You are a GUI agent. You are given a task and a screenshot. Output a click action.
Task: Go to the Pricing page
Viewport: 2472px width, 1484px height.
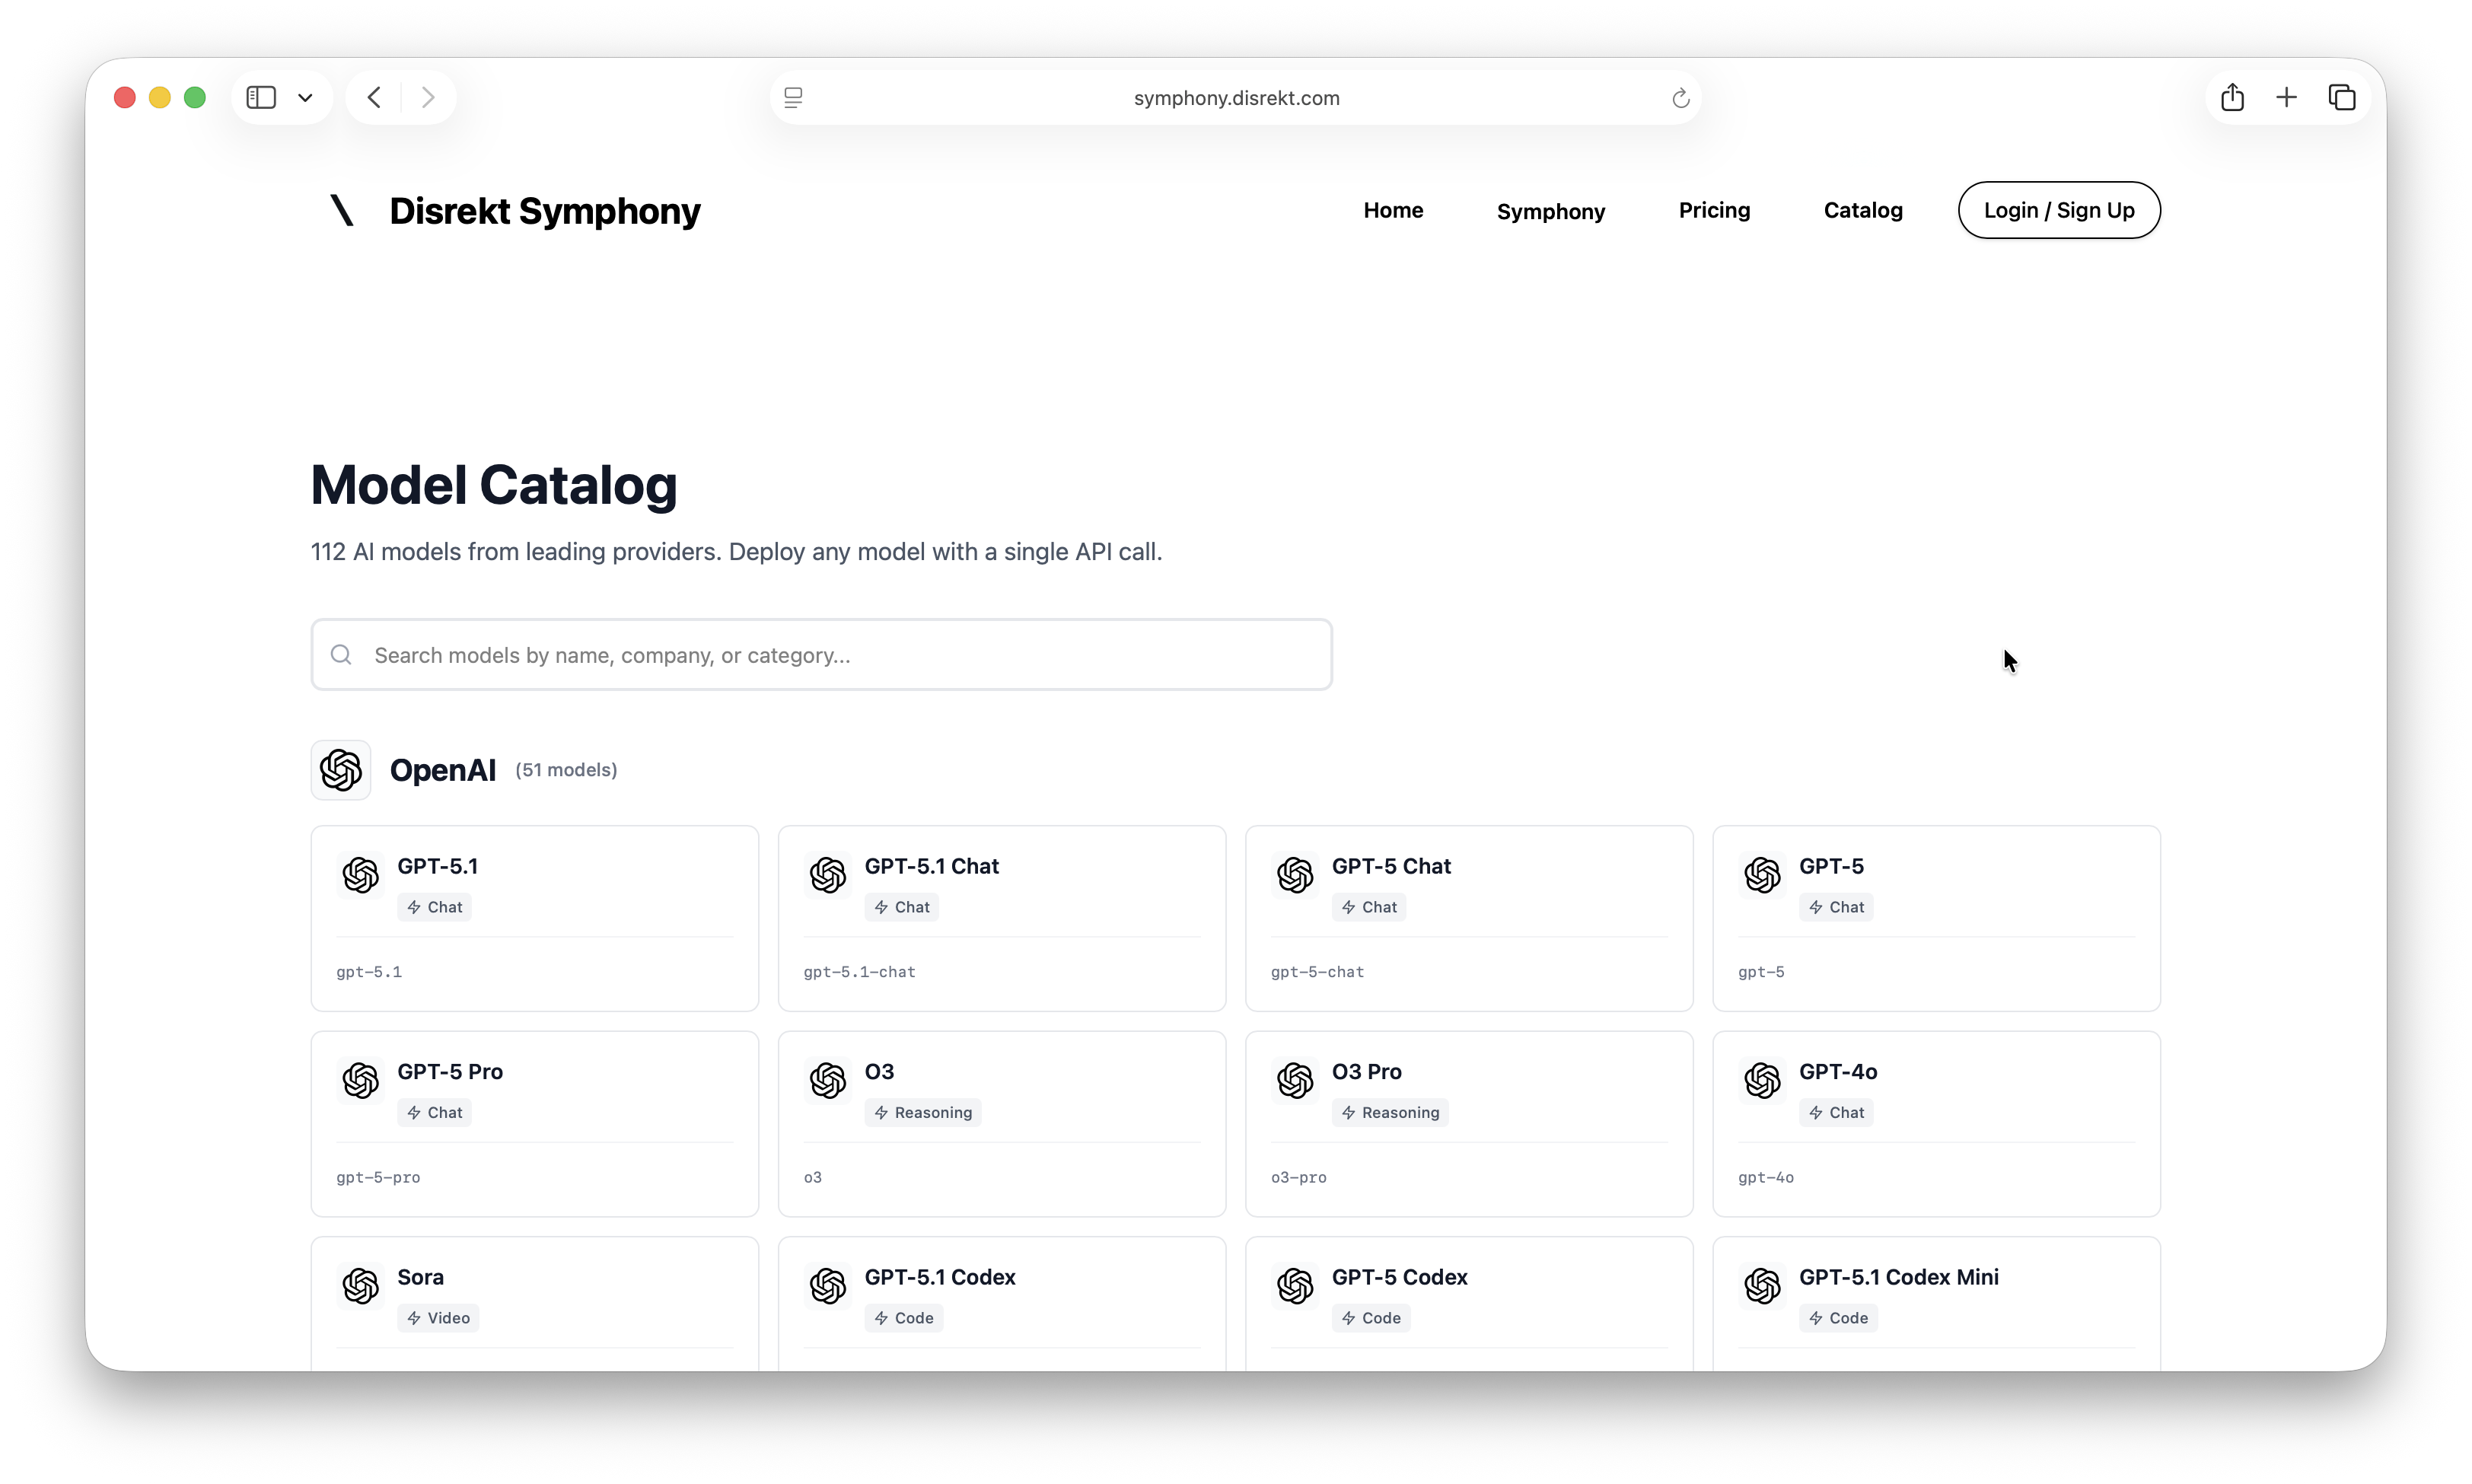tap(1714, 210)
